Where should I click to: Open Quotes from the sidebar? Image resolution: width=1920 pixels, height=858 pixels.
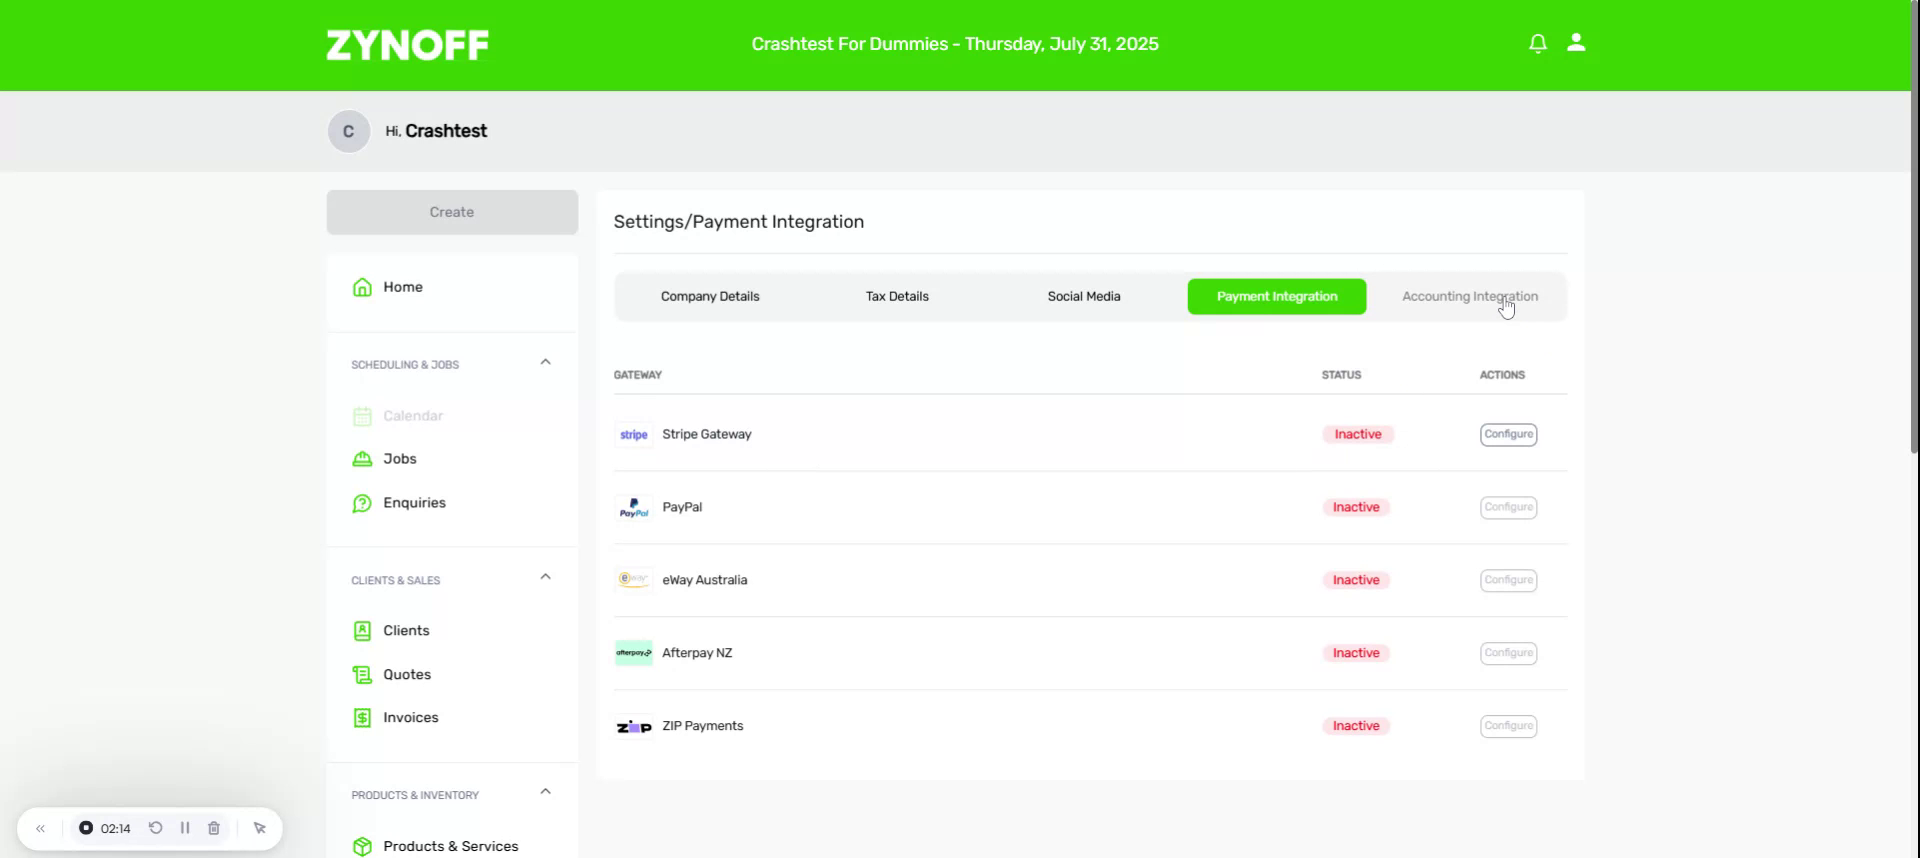click(x=407, y=675)
